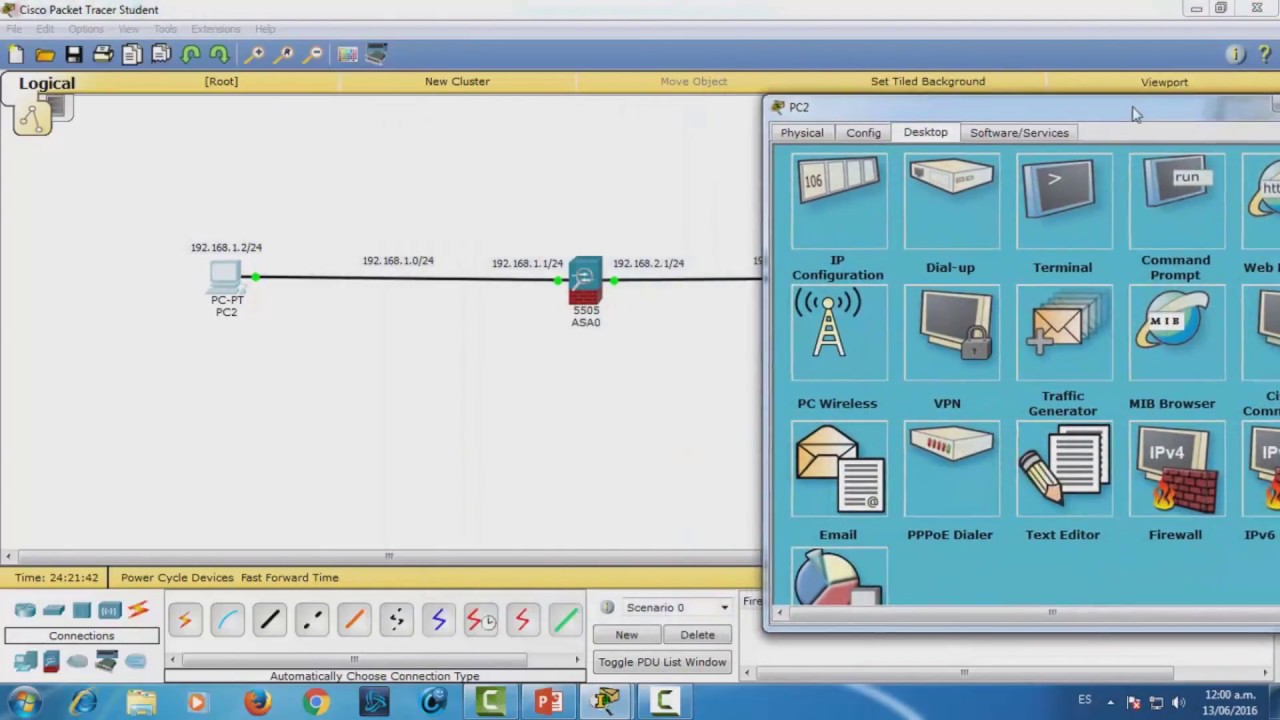Click the Undo arrow icon
Screen dimensions: 1280x720
click(x=190, y=55)
